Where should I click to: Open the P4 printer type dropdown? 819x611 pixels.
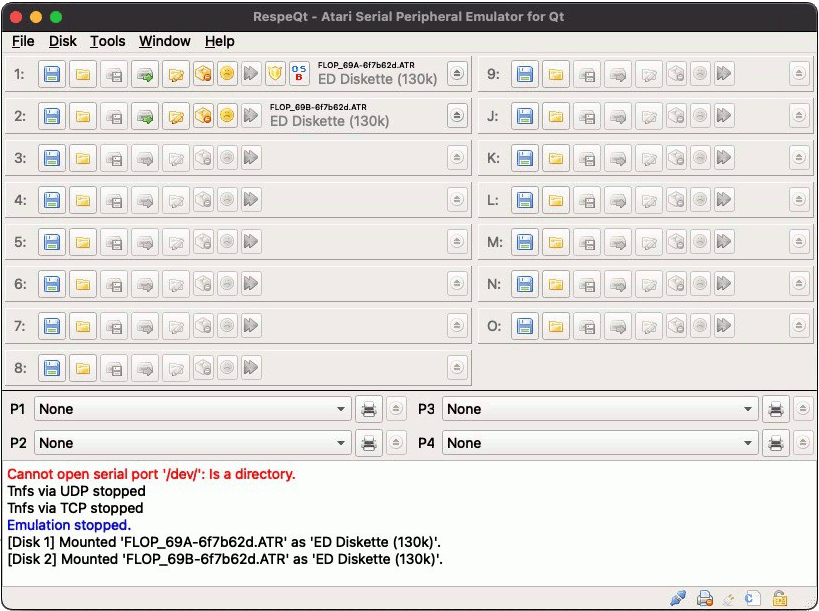[601, 443]
